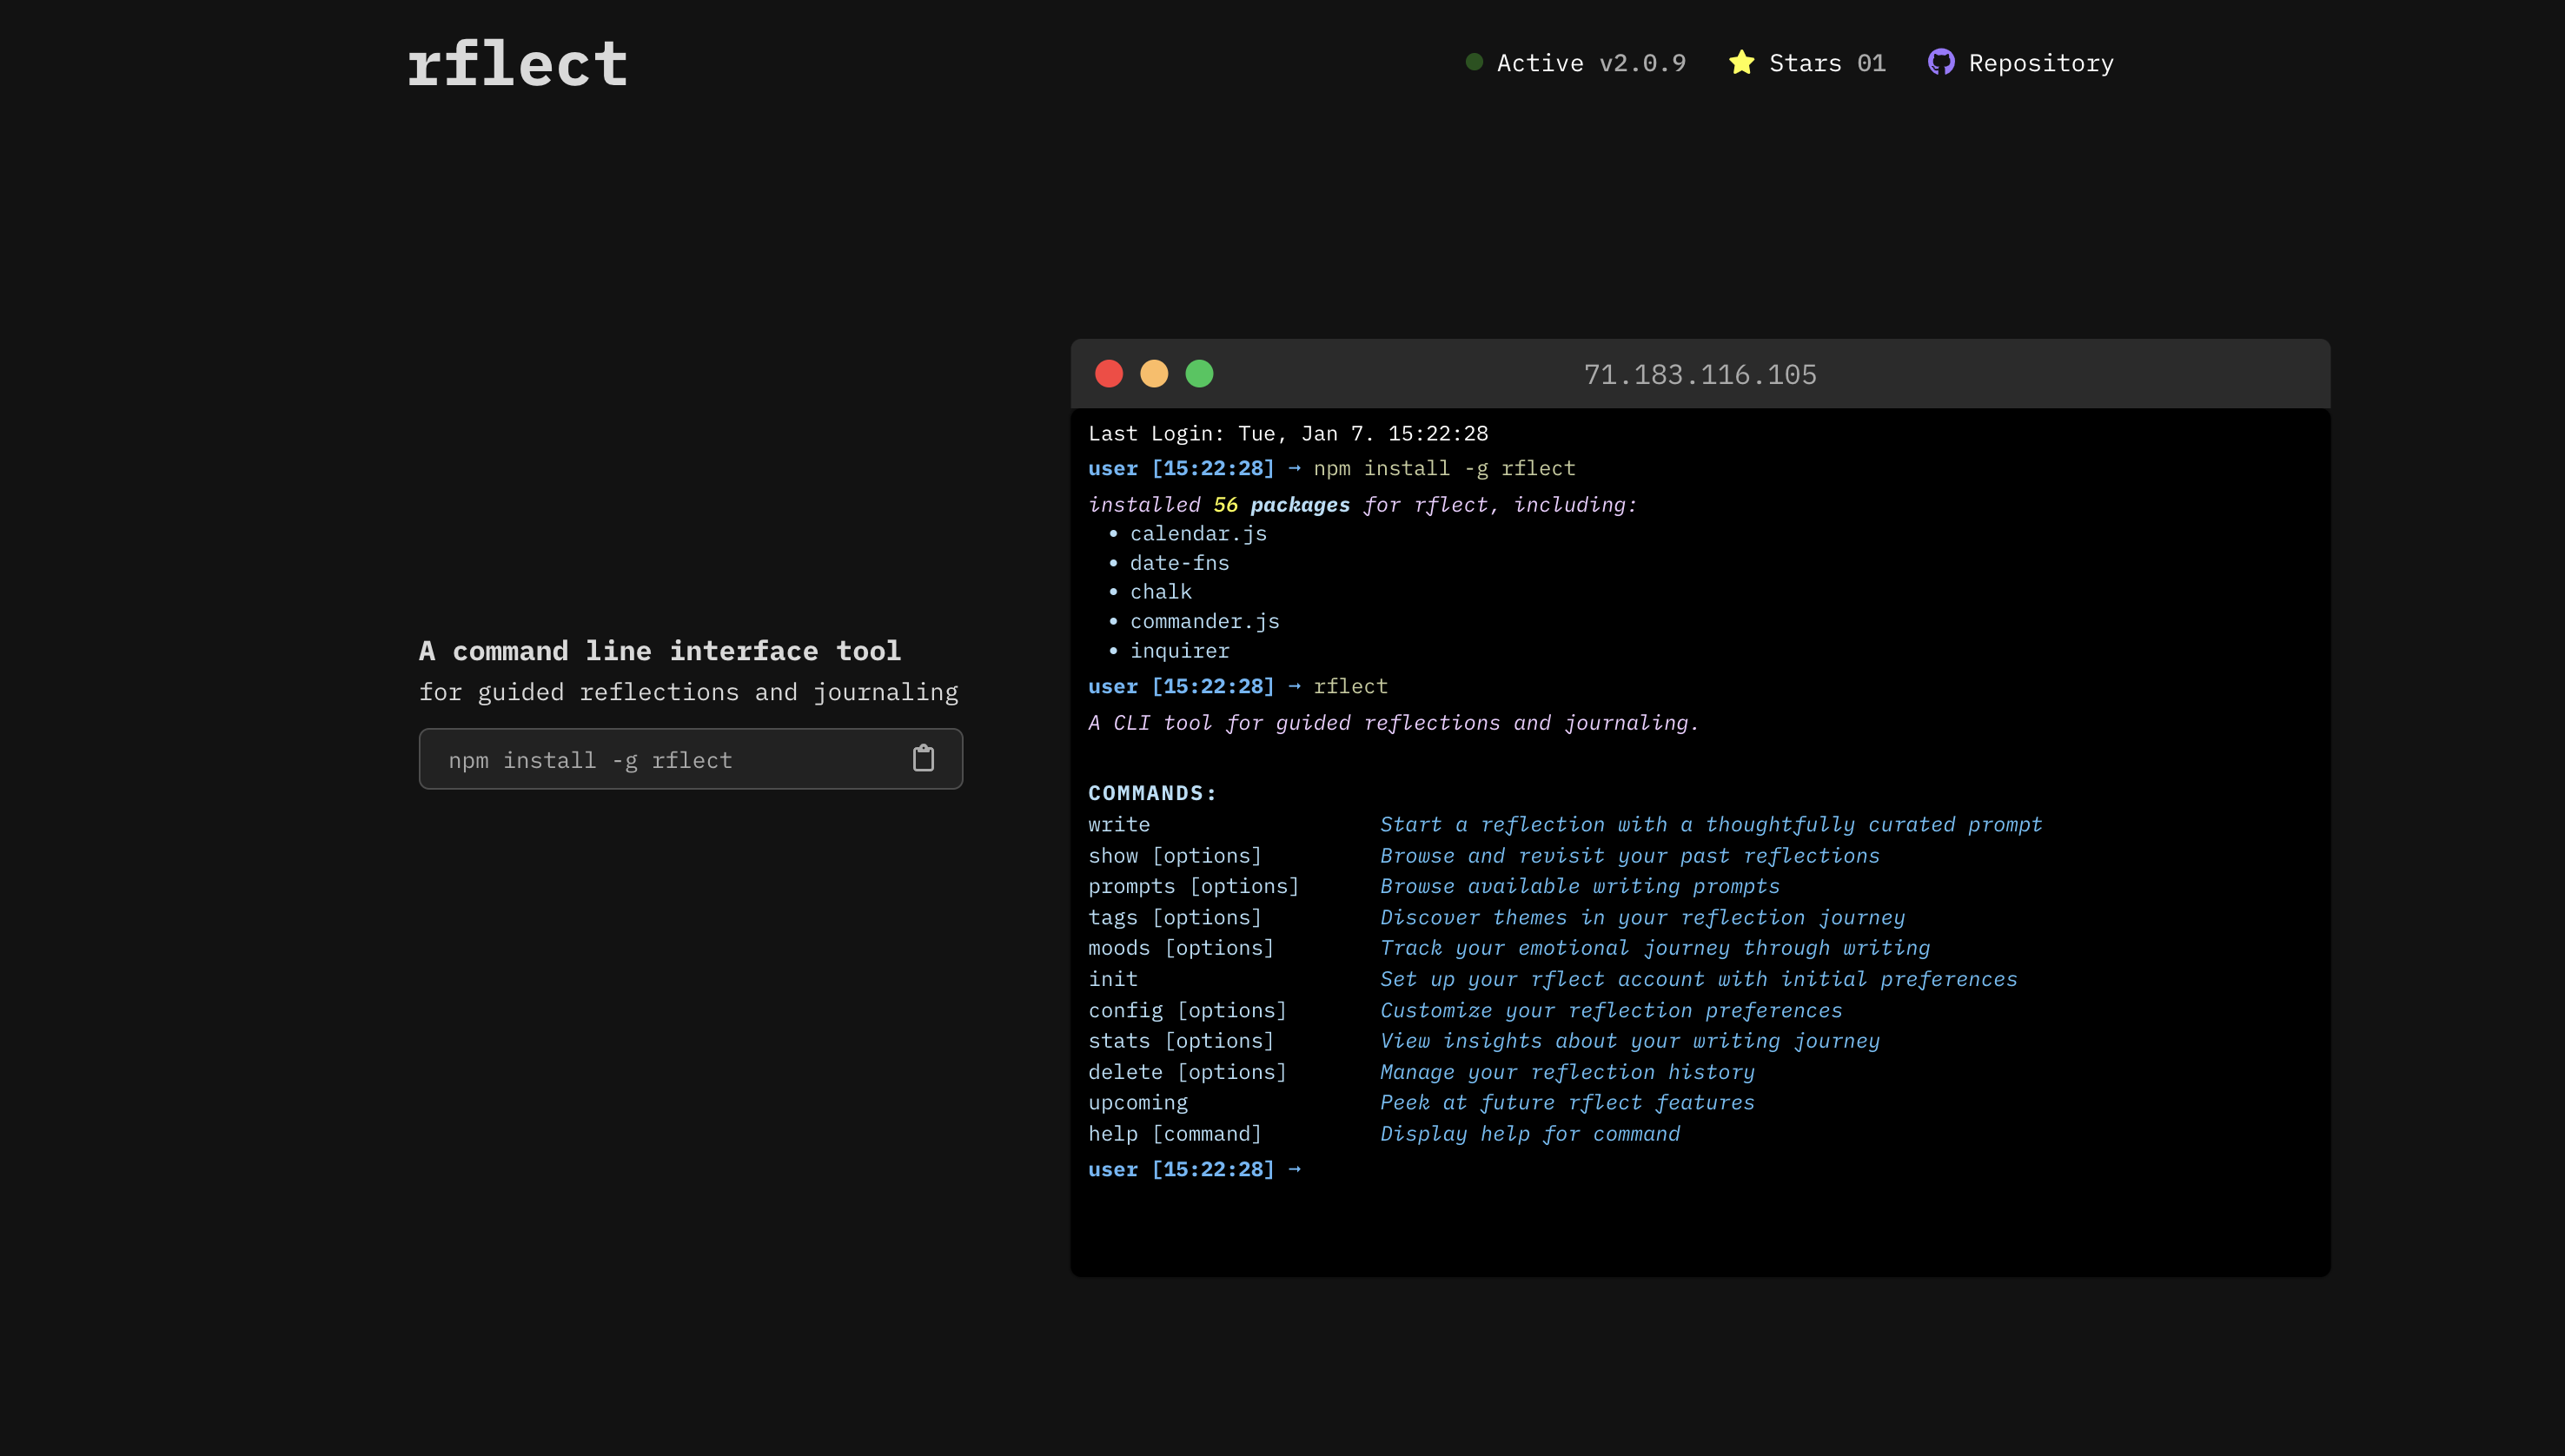Click the green Active status dot
The image size is (2565, 1456).
(1474, 62)
